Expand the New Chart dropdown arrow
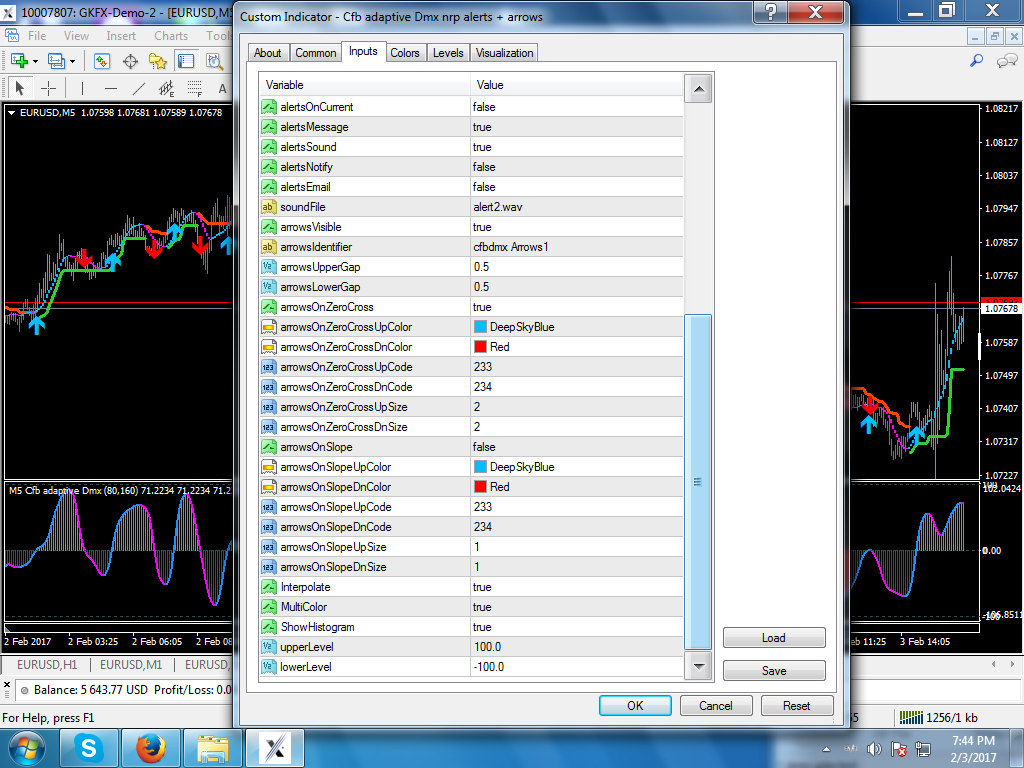The height and width of the screenshot is (768, 1024). [x=35, y=61]
